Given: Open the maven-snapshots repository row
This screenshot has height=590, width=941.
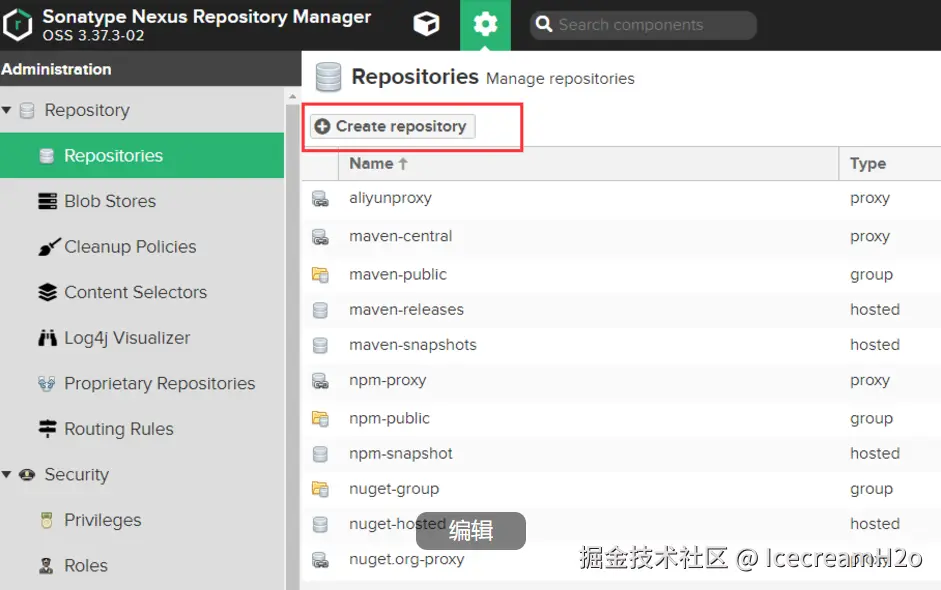Looking at the screenshot, I should click(x=621, y=345).
